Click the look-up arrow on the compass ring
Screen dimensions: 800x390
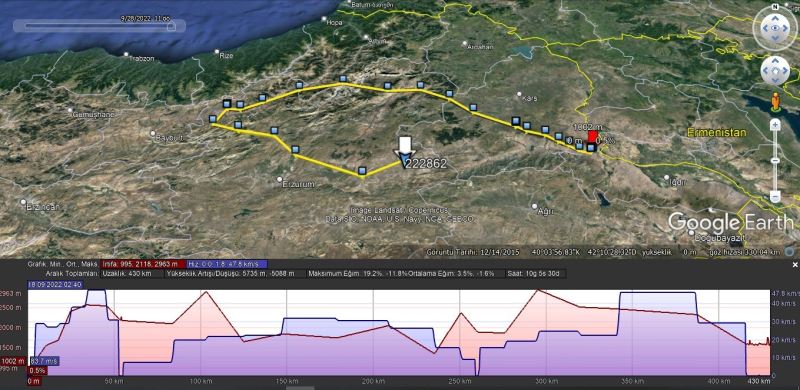point(775,17)
